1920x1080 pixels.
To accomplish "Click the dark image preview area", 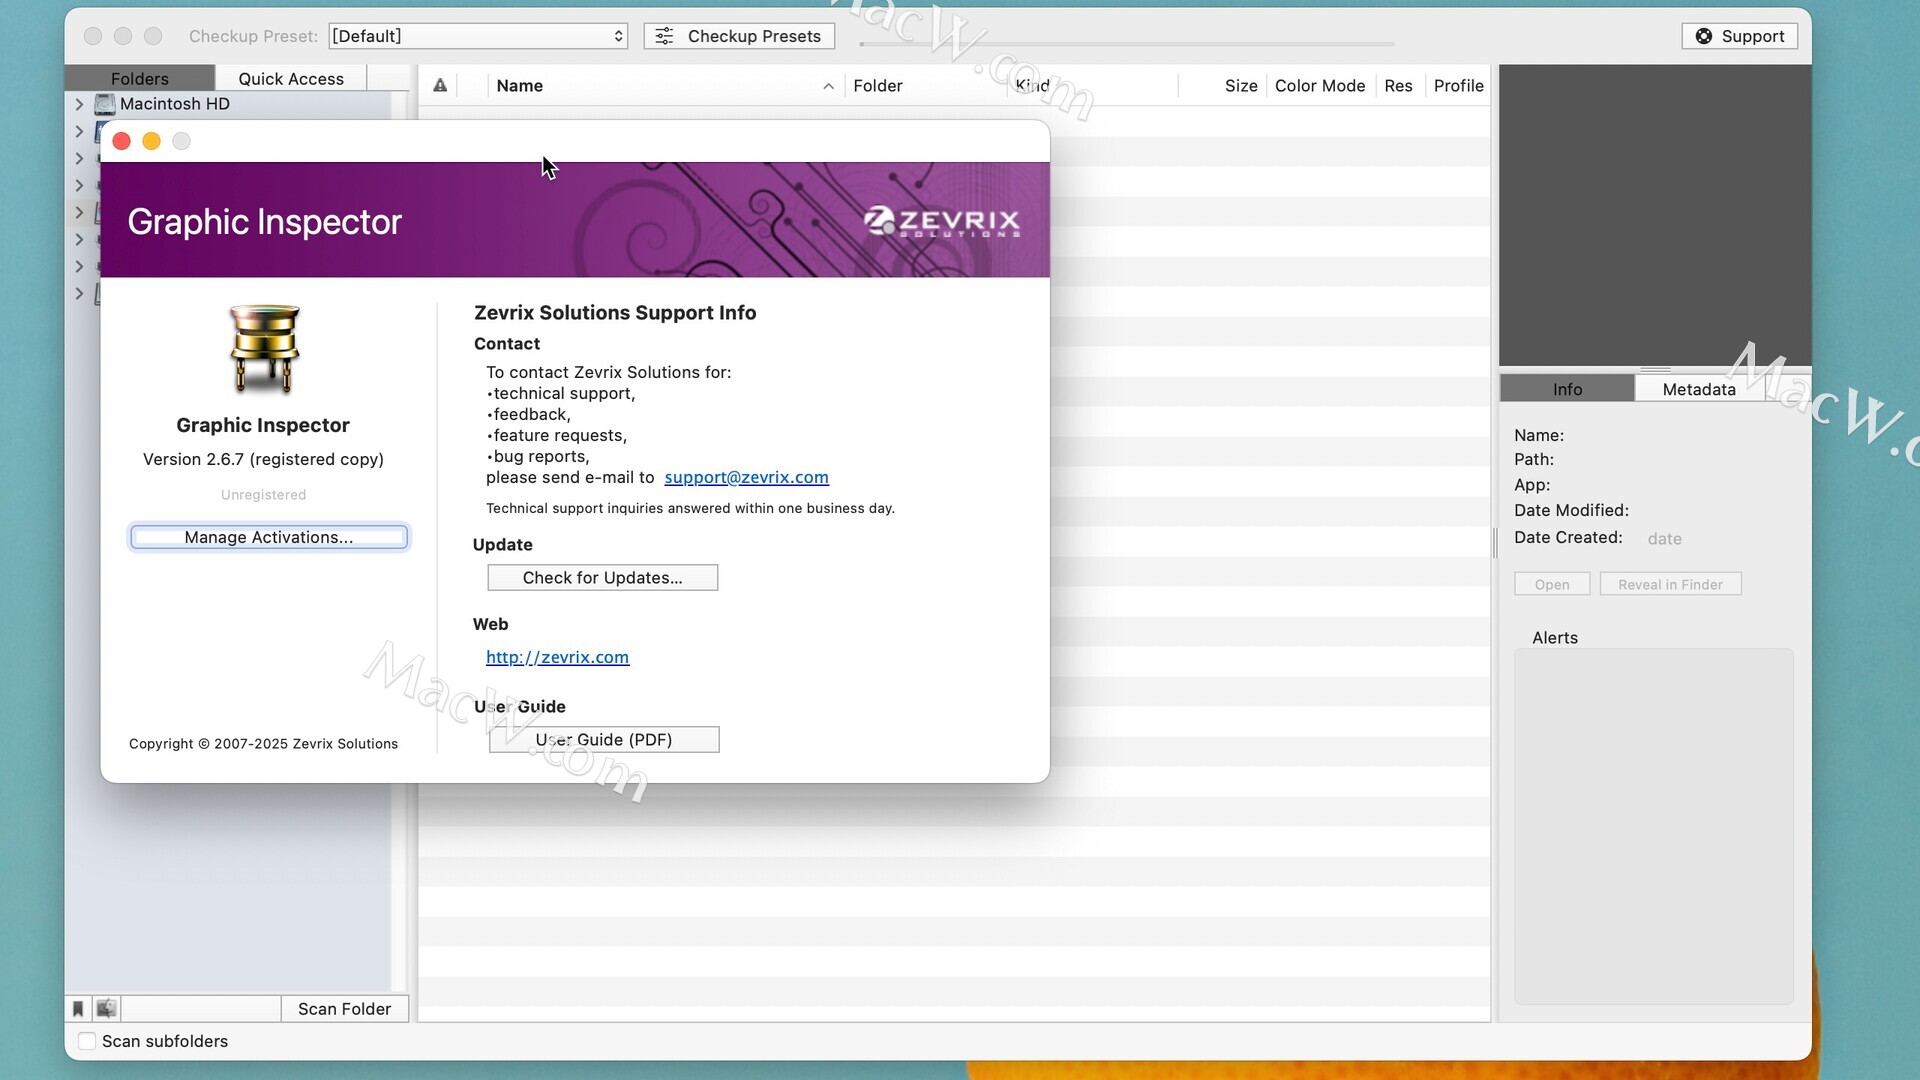I will point(1655,215).
